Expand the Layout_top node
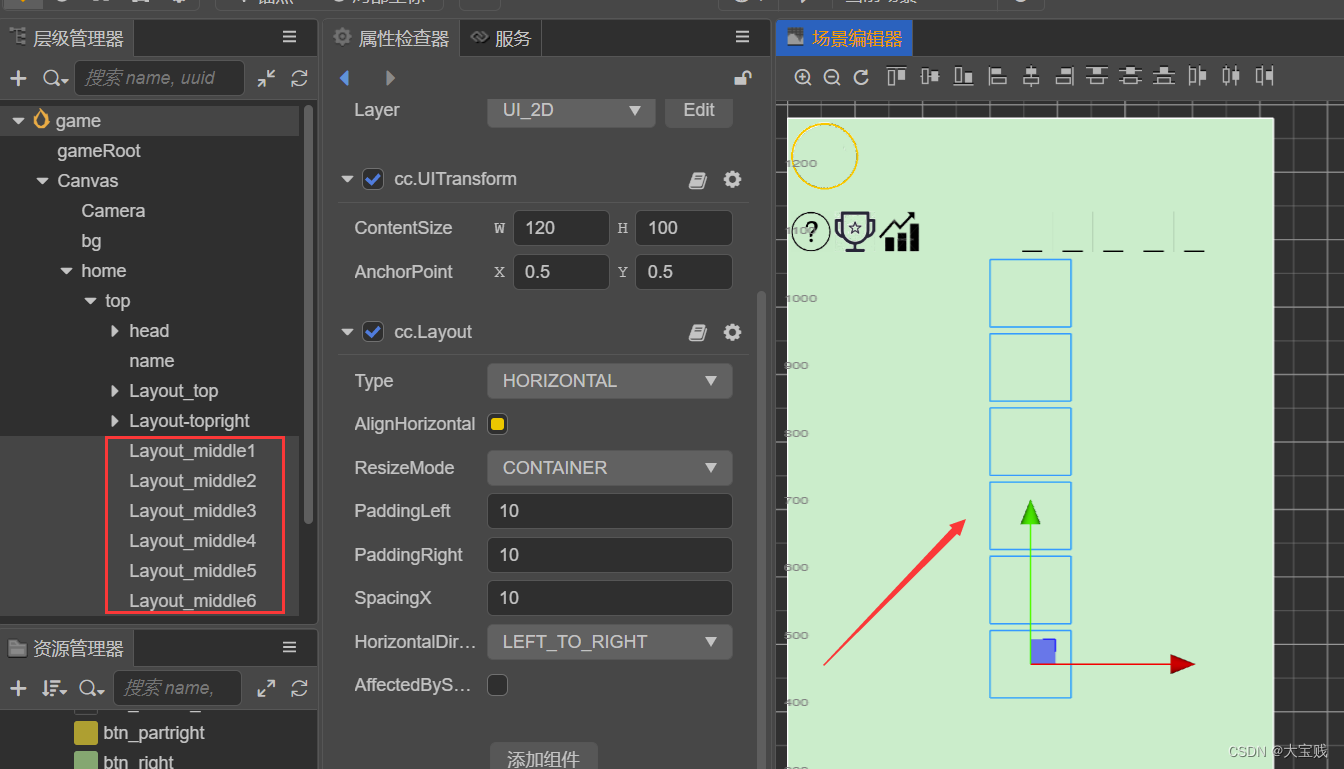 115,391
